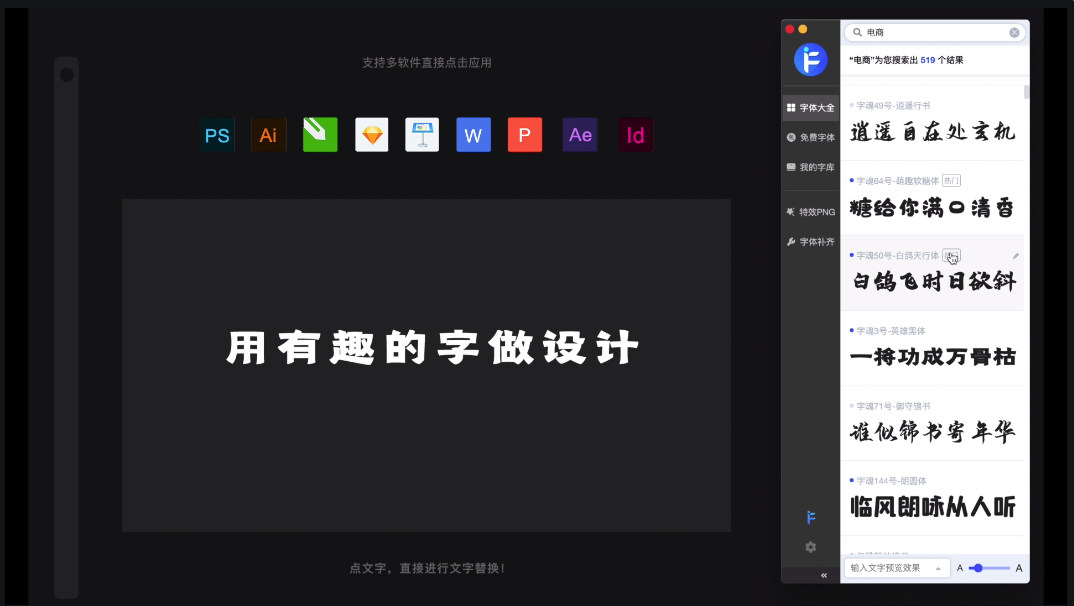This screenshot has height=606, width=1074.
Task: Open the settings gear in sidebar
Action: [x=810, y=547]
